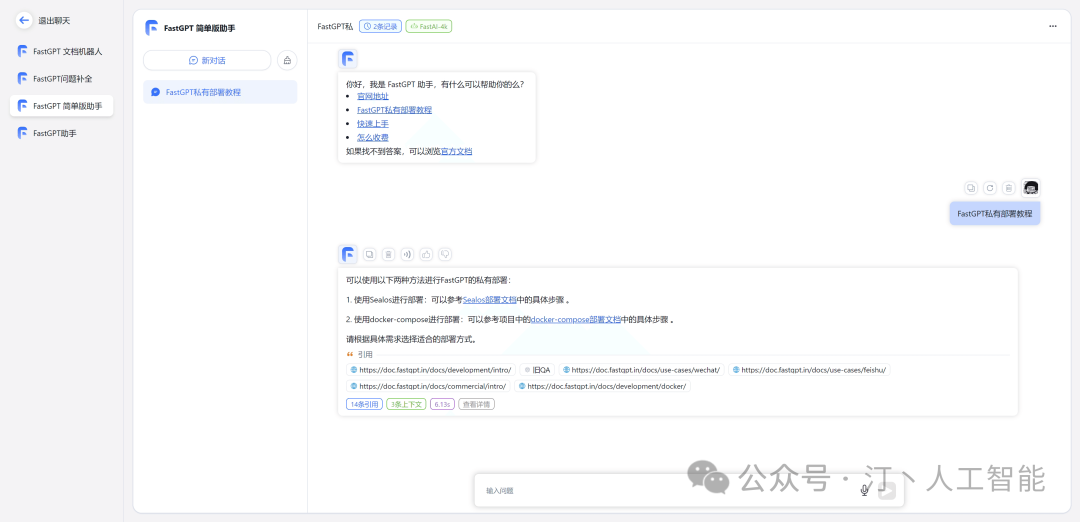Image resolution: width=1080 pixels, height=522 pixels.
Task: Give the assistant reply a thumbs down
Action: click(445, 255)
